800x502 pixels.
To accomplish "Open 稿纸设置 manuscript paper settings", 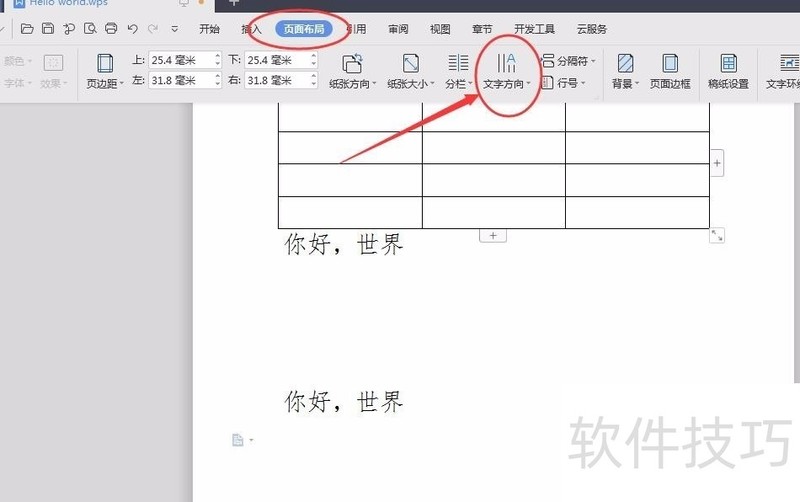I will [728, 71].
